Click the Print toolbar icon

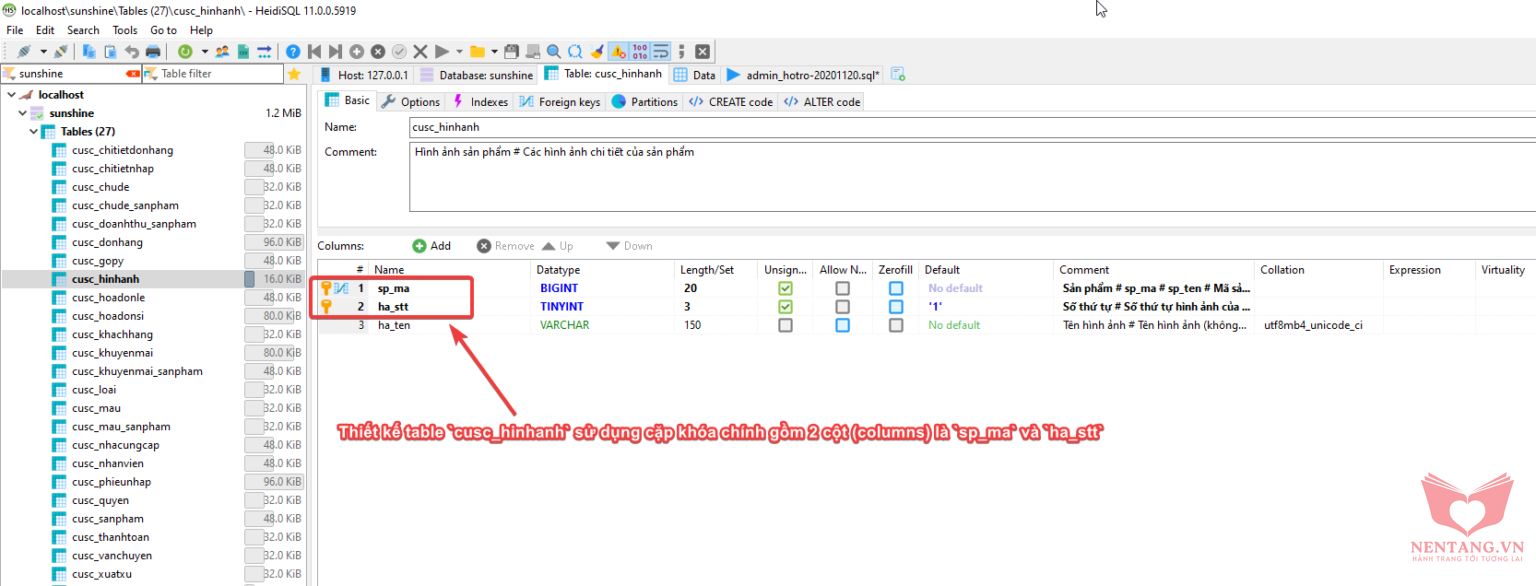[153, 51]
